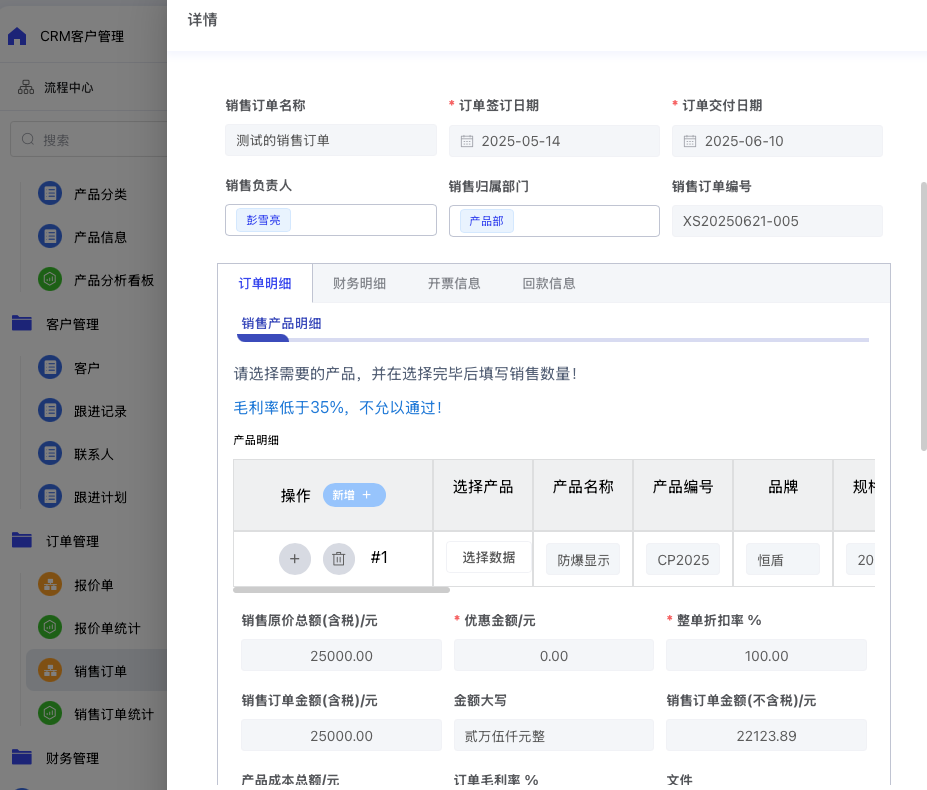Click calendar icon in 订单交付日期 field
927x790 pixels.
click(690, 141)
